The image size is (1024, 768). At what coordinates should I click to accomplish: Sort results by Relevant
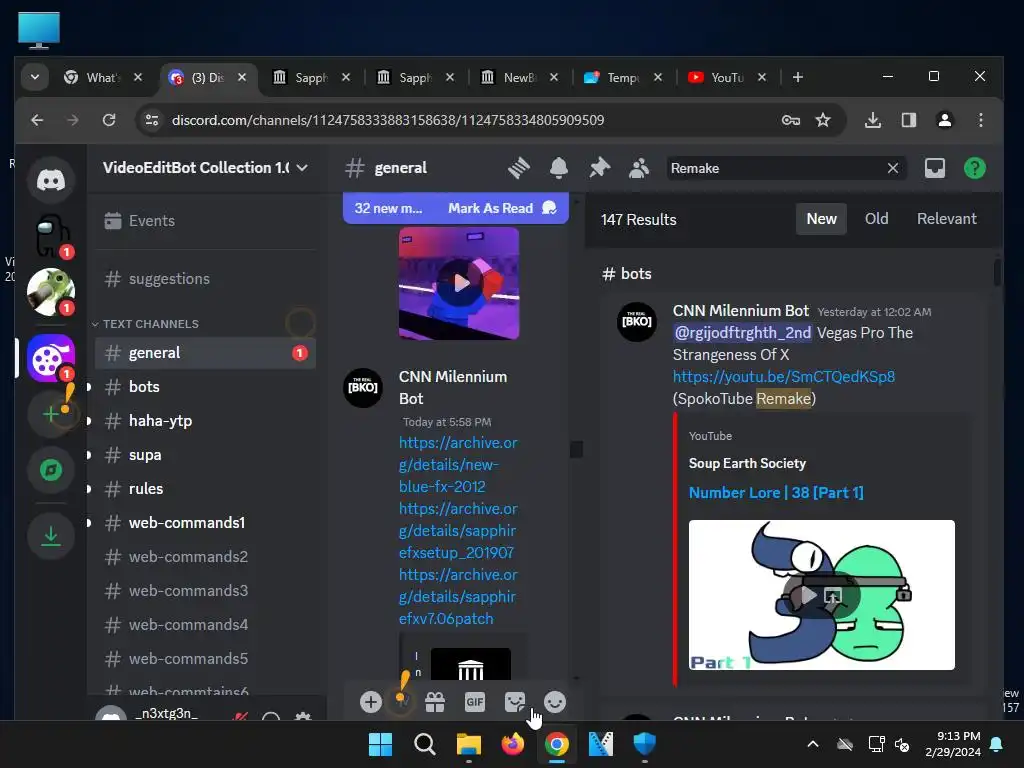(x=946, y=219)
